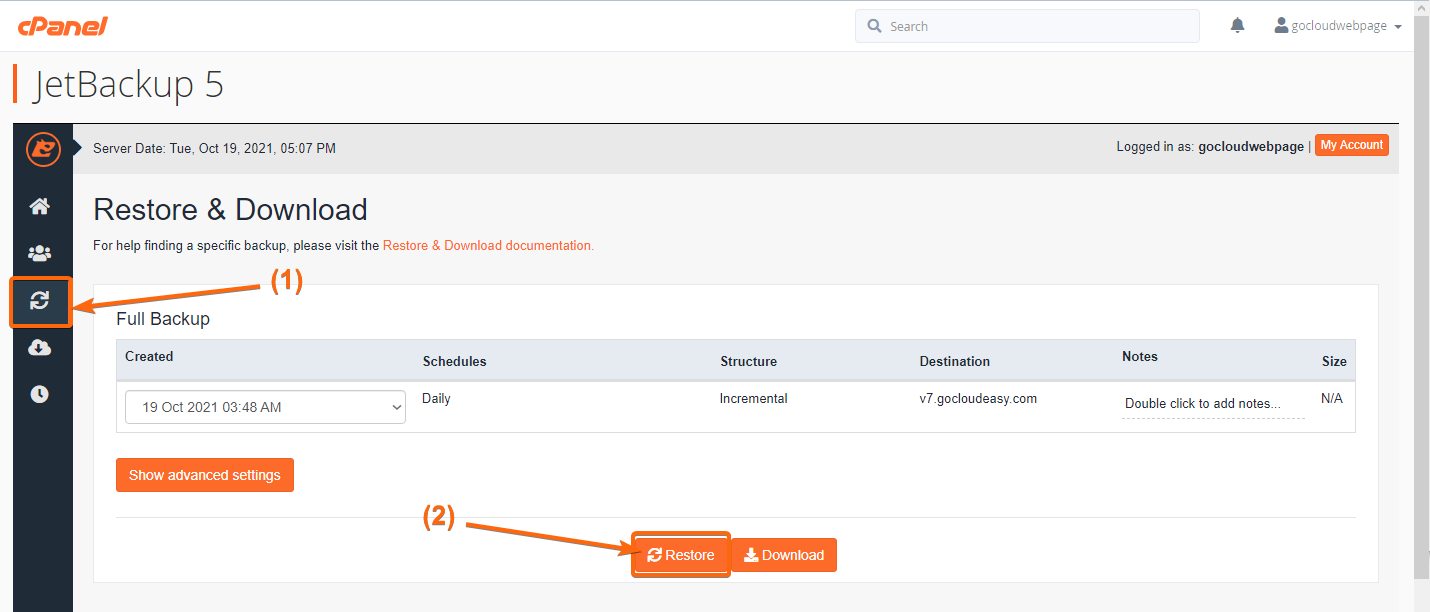
Task: Click the Restore button
Action: tap(681, 555)
